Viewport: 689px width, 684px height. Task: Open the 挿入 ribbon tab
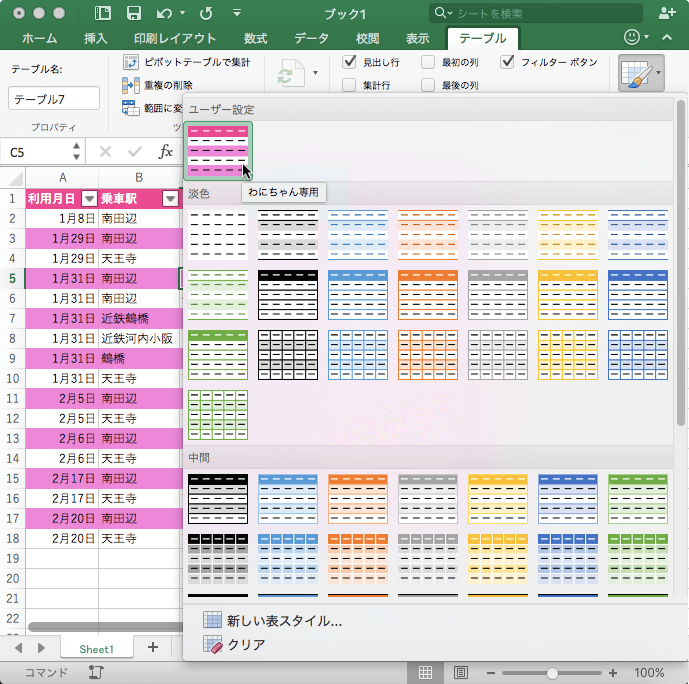[x=96, y=38]
